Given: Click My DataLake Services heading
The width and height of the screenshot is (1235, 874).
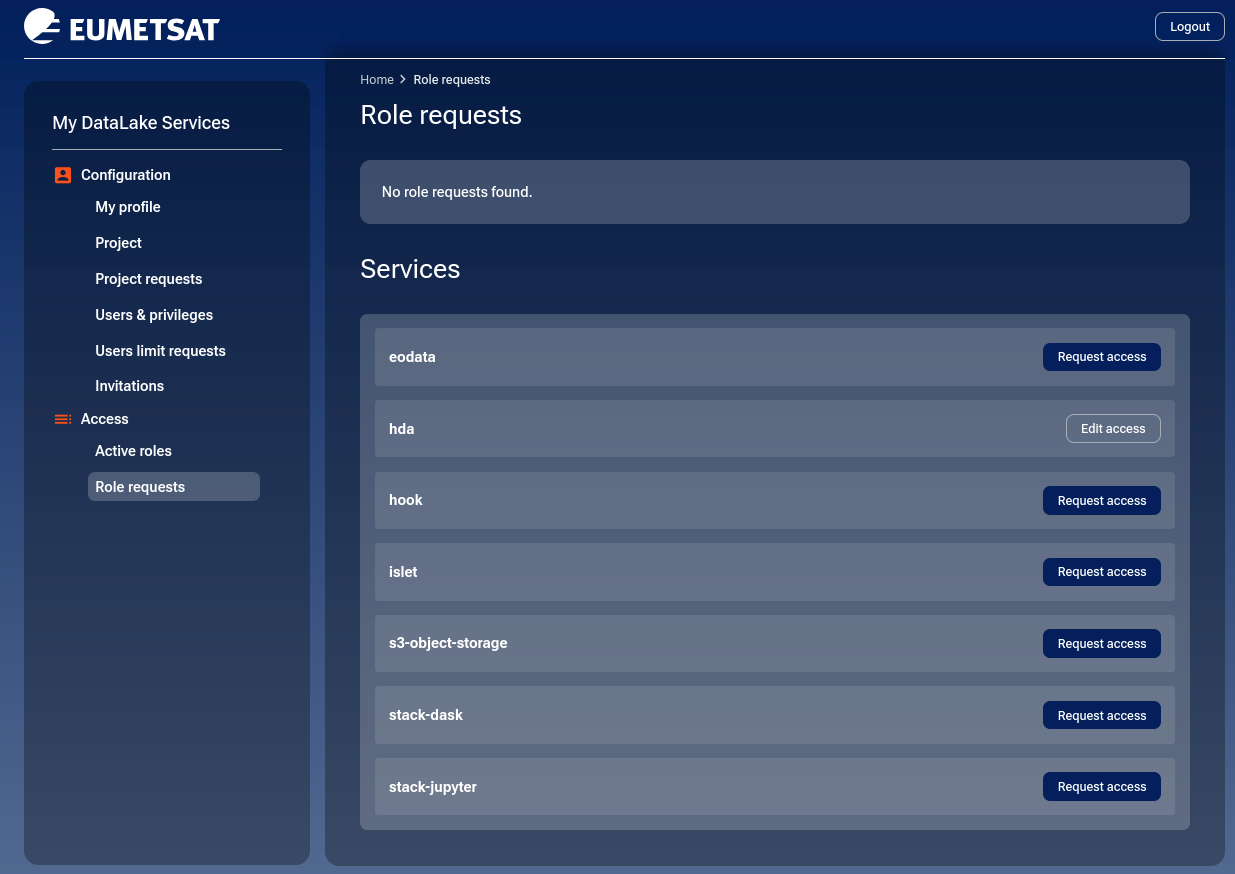Looking at the screenshot, I should (141, 123).
